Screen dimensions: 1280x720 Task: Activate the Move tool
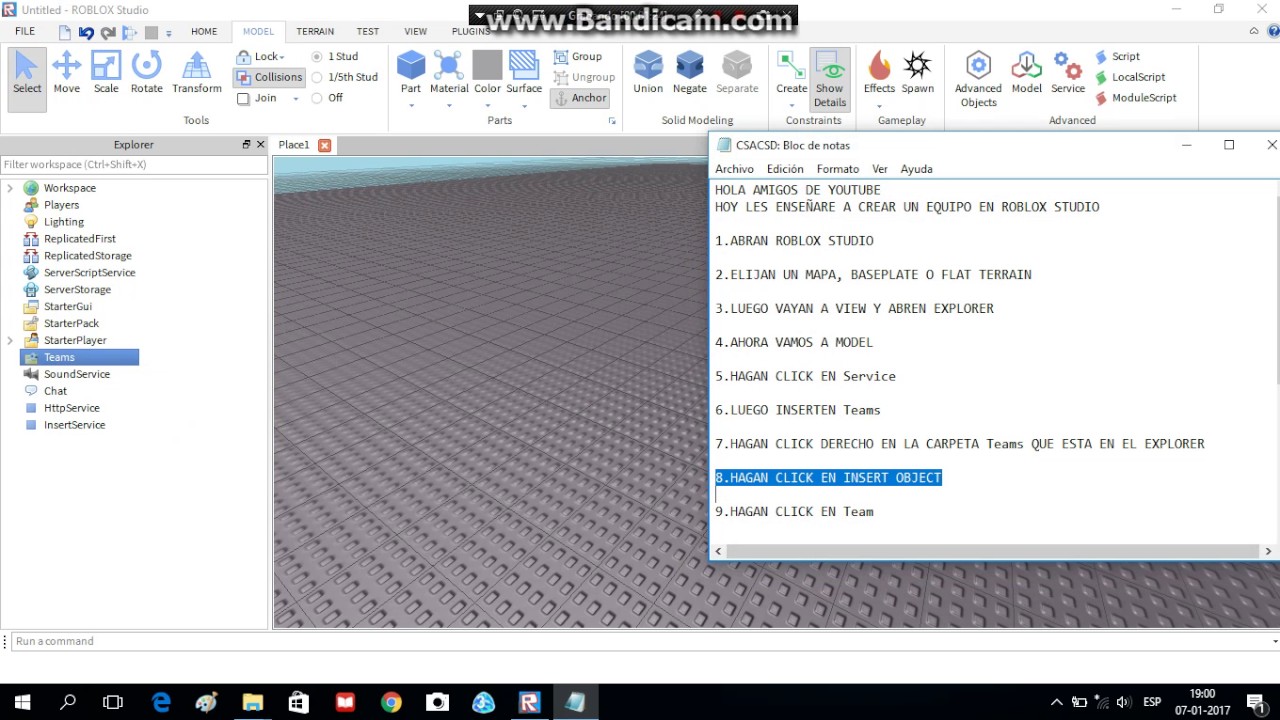(67, 73)
